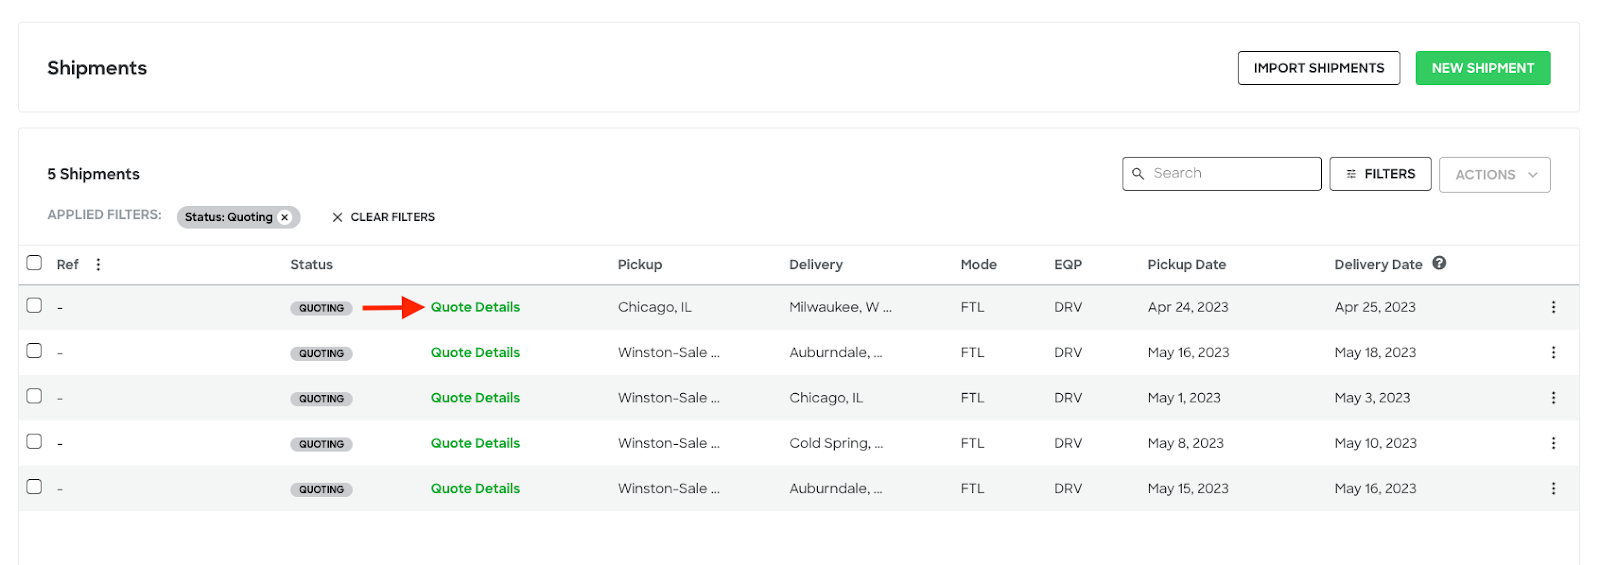Select the checkbox for the Cold Spring shipment
Viewport: 1600px width, 565px height.
pyautogui.click(x=34, y=442)
